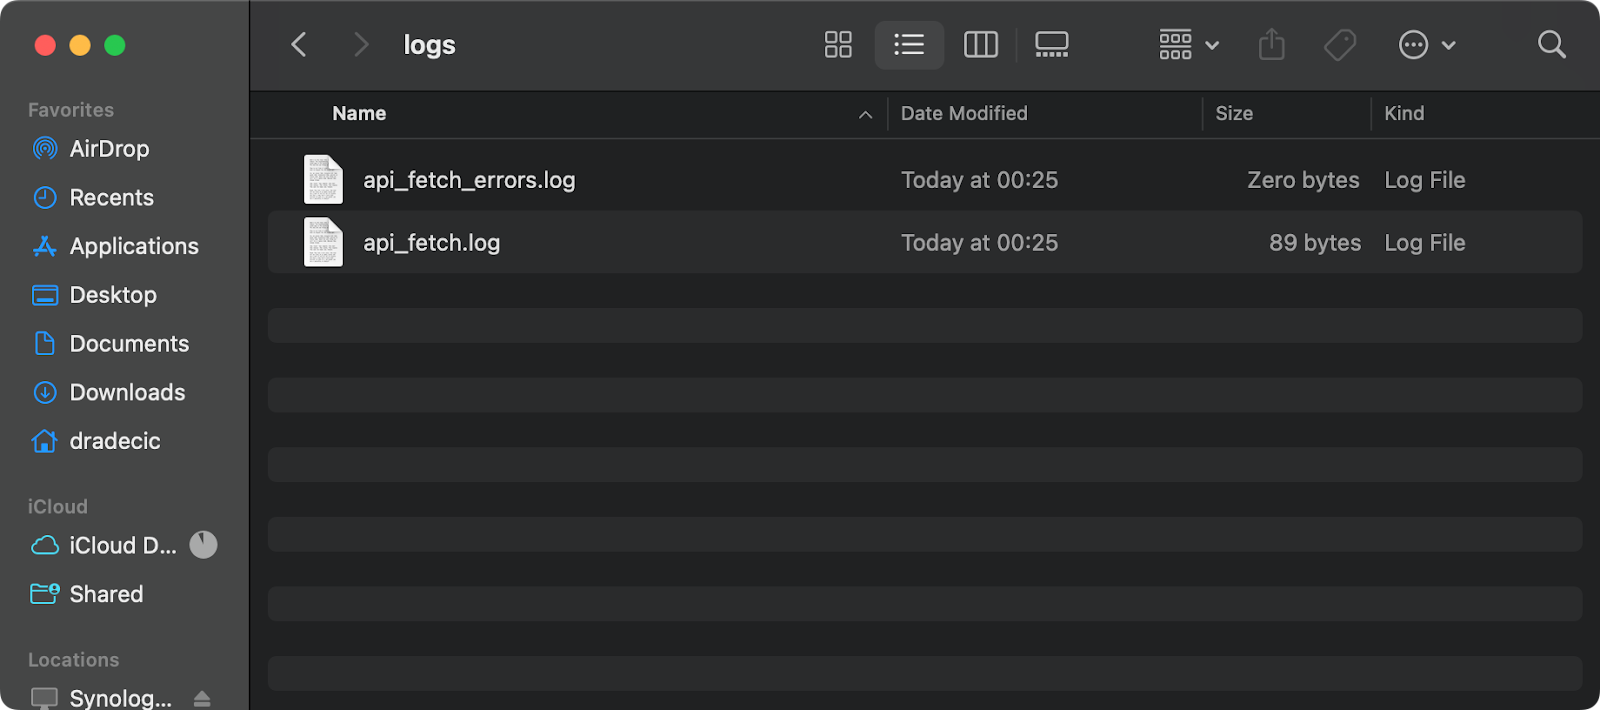Go forward with the right chevron
The width and height of the screenshot is (1600, 710).
[x=361, y=44]
